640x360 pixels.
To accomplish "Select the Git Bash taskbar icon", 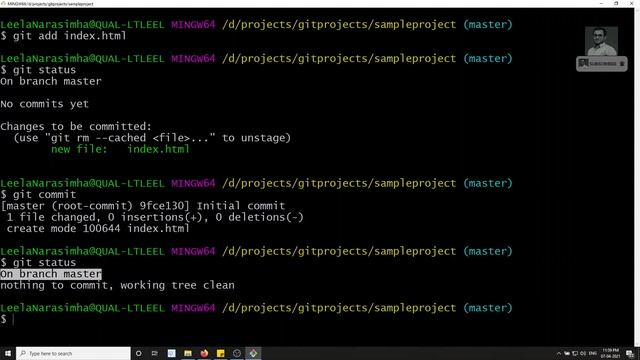I will pyautogui.click(x=253, y=353).
